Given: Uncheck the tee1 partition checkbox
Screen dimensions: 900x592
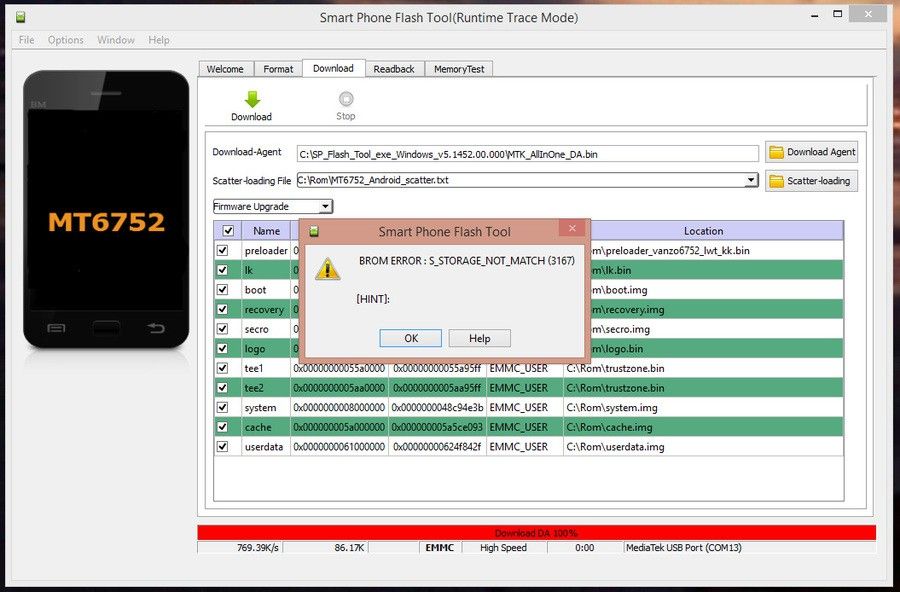Looking at the screenshot, I should (x=222, y=368).
